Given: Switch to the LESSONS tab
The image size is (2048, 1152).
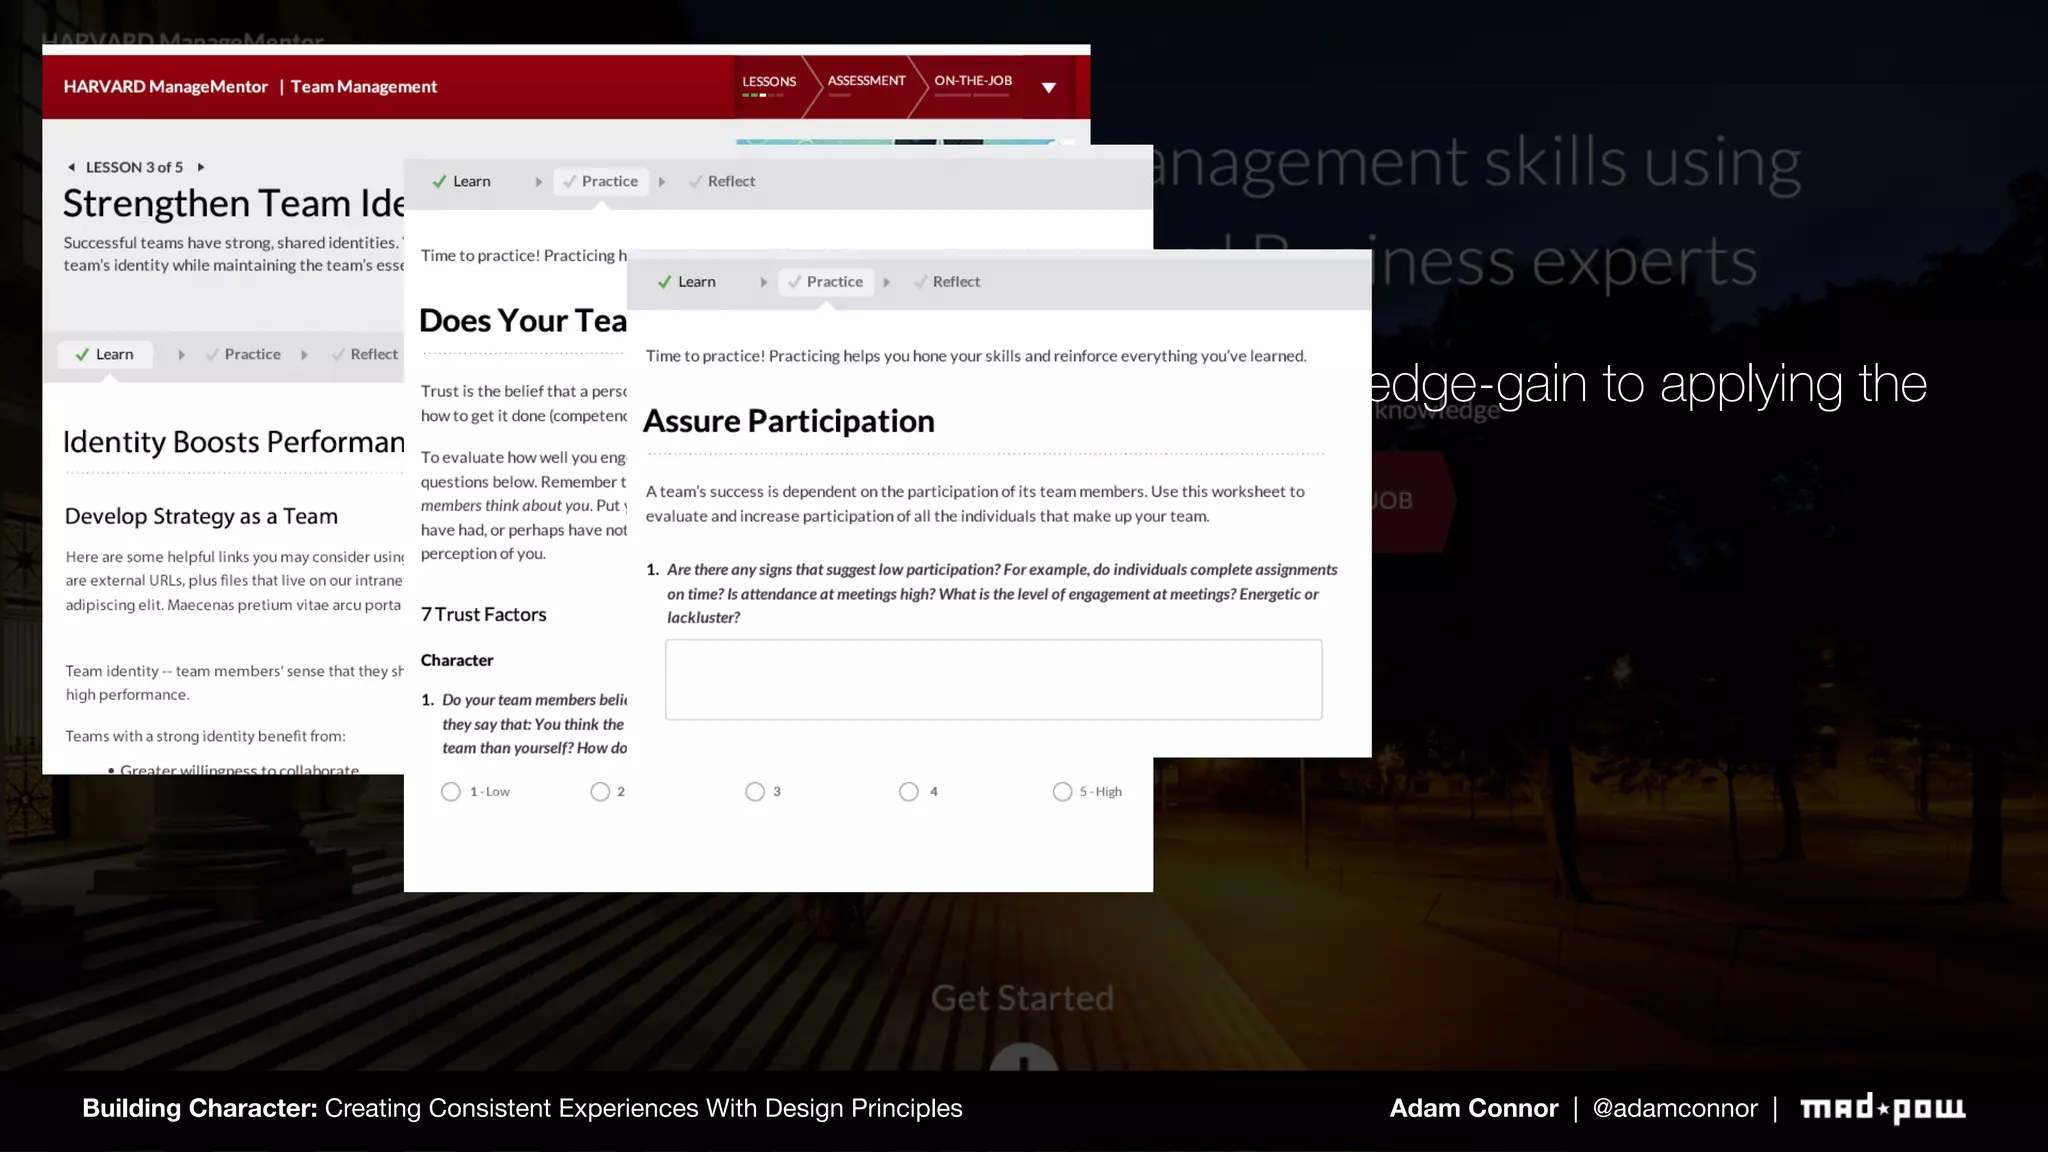Looking at the screenshot, I should pyautogui.click(x=768, y=82).
